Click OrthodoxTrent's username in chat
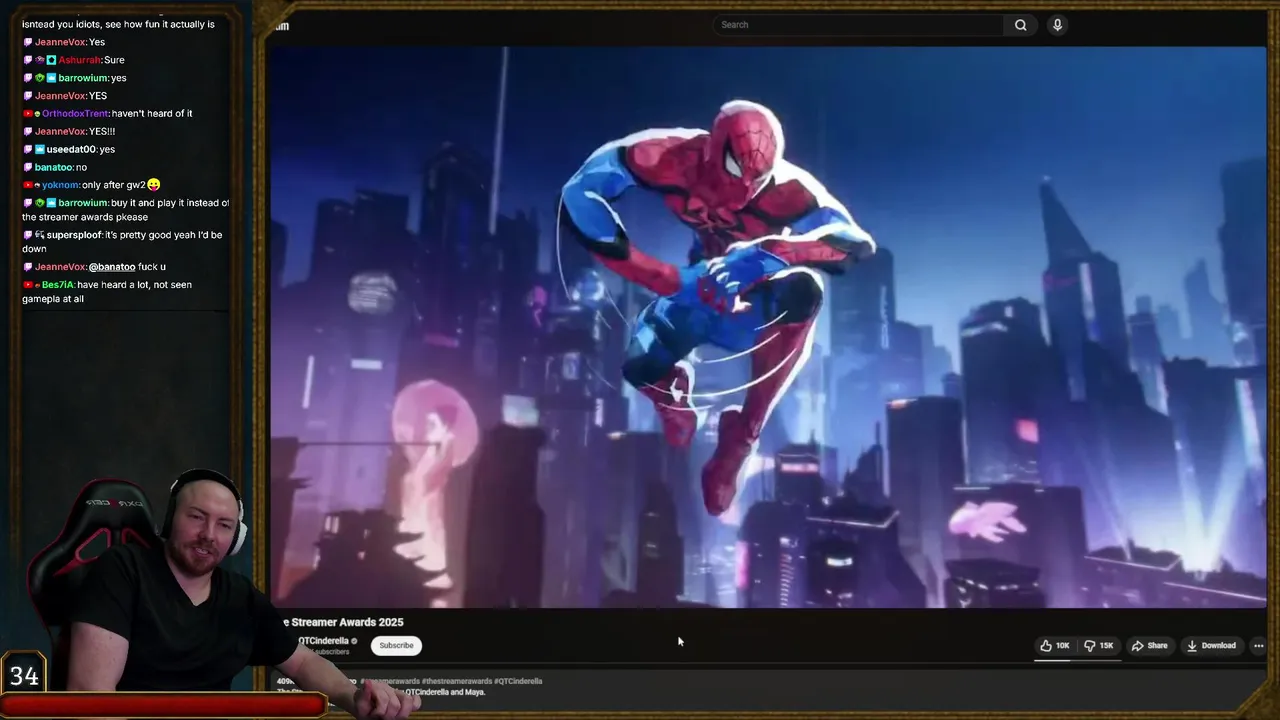Screen dimensions: 1280x720 75,114
